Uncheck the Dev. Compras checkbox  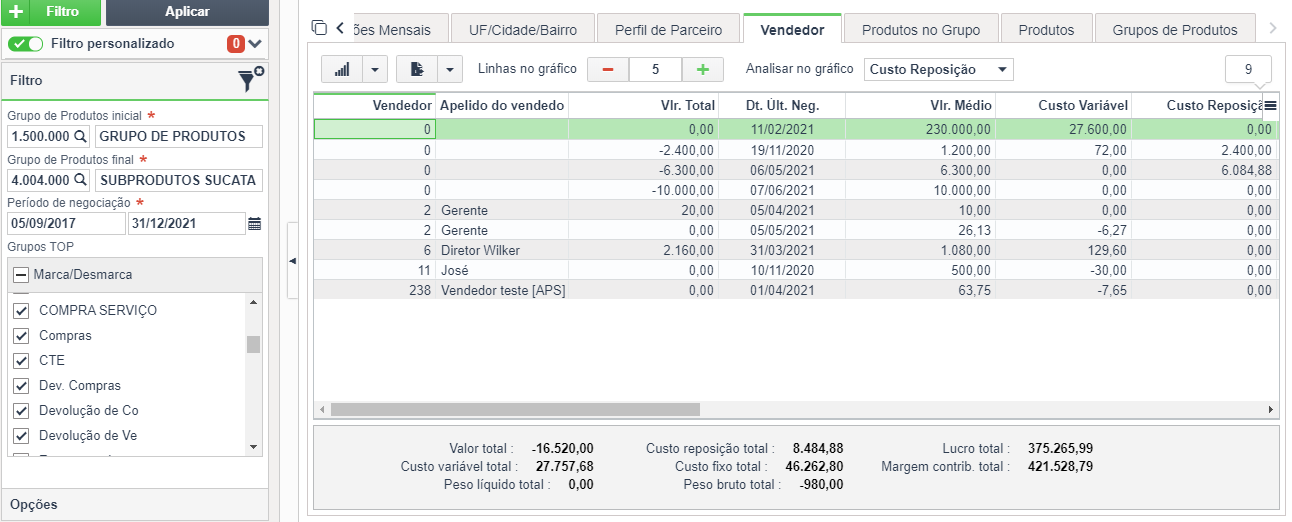pos(21,386)
